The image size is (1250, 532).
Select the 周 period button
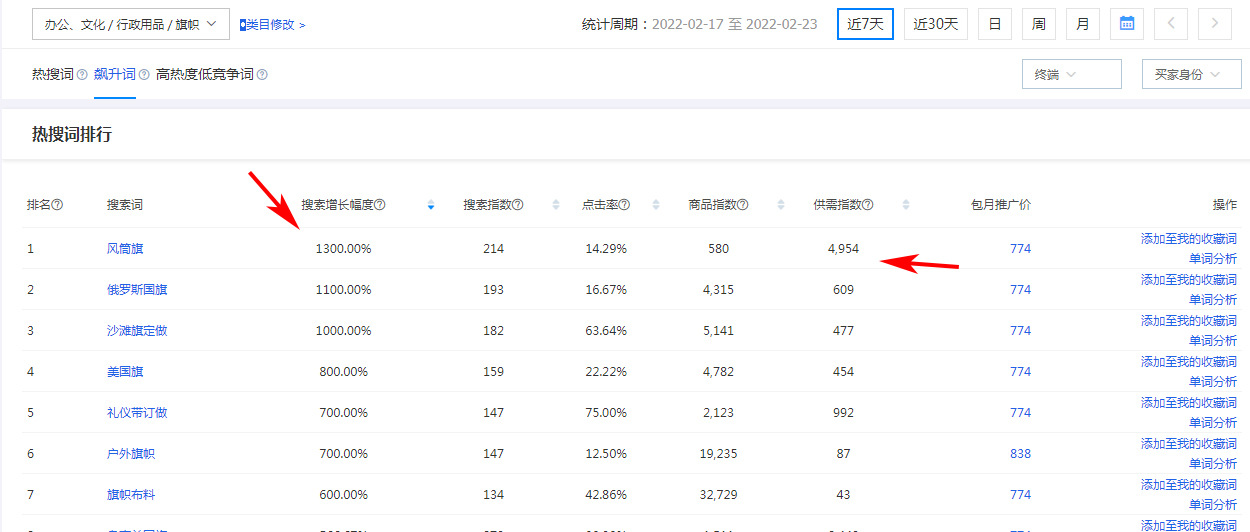[1039, 23]
